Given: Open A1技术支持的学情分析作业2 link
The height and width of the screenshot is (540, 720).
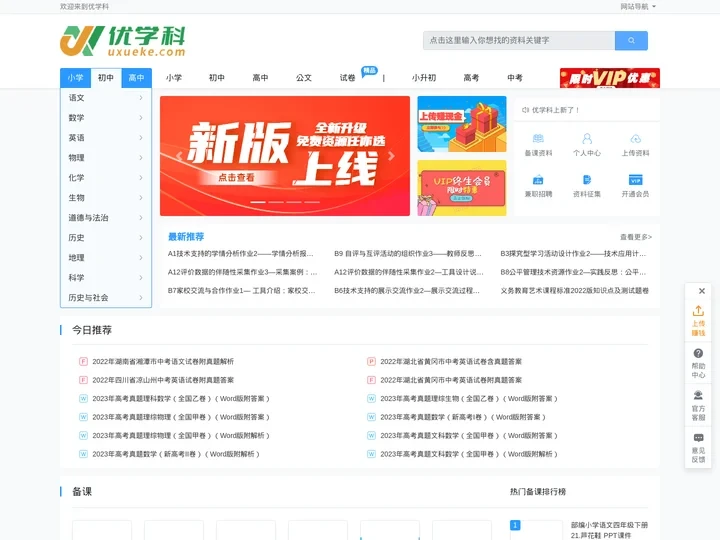Looking at the screenshot, I should pyautogui.click(x=241, y=253).
